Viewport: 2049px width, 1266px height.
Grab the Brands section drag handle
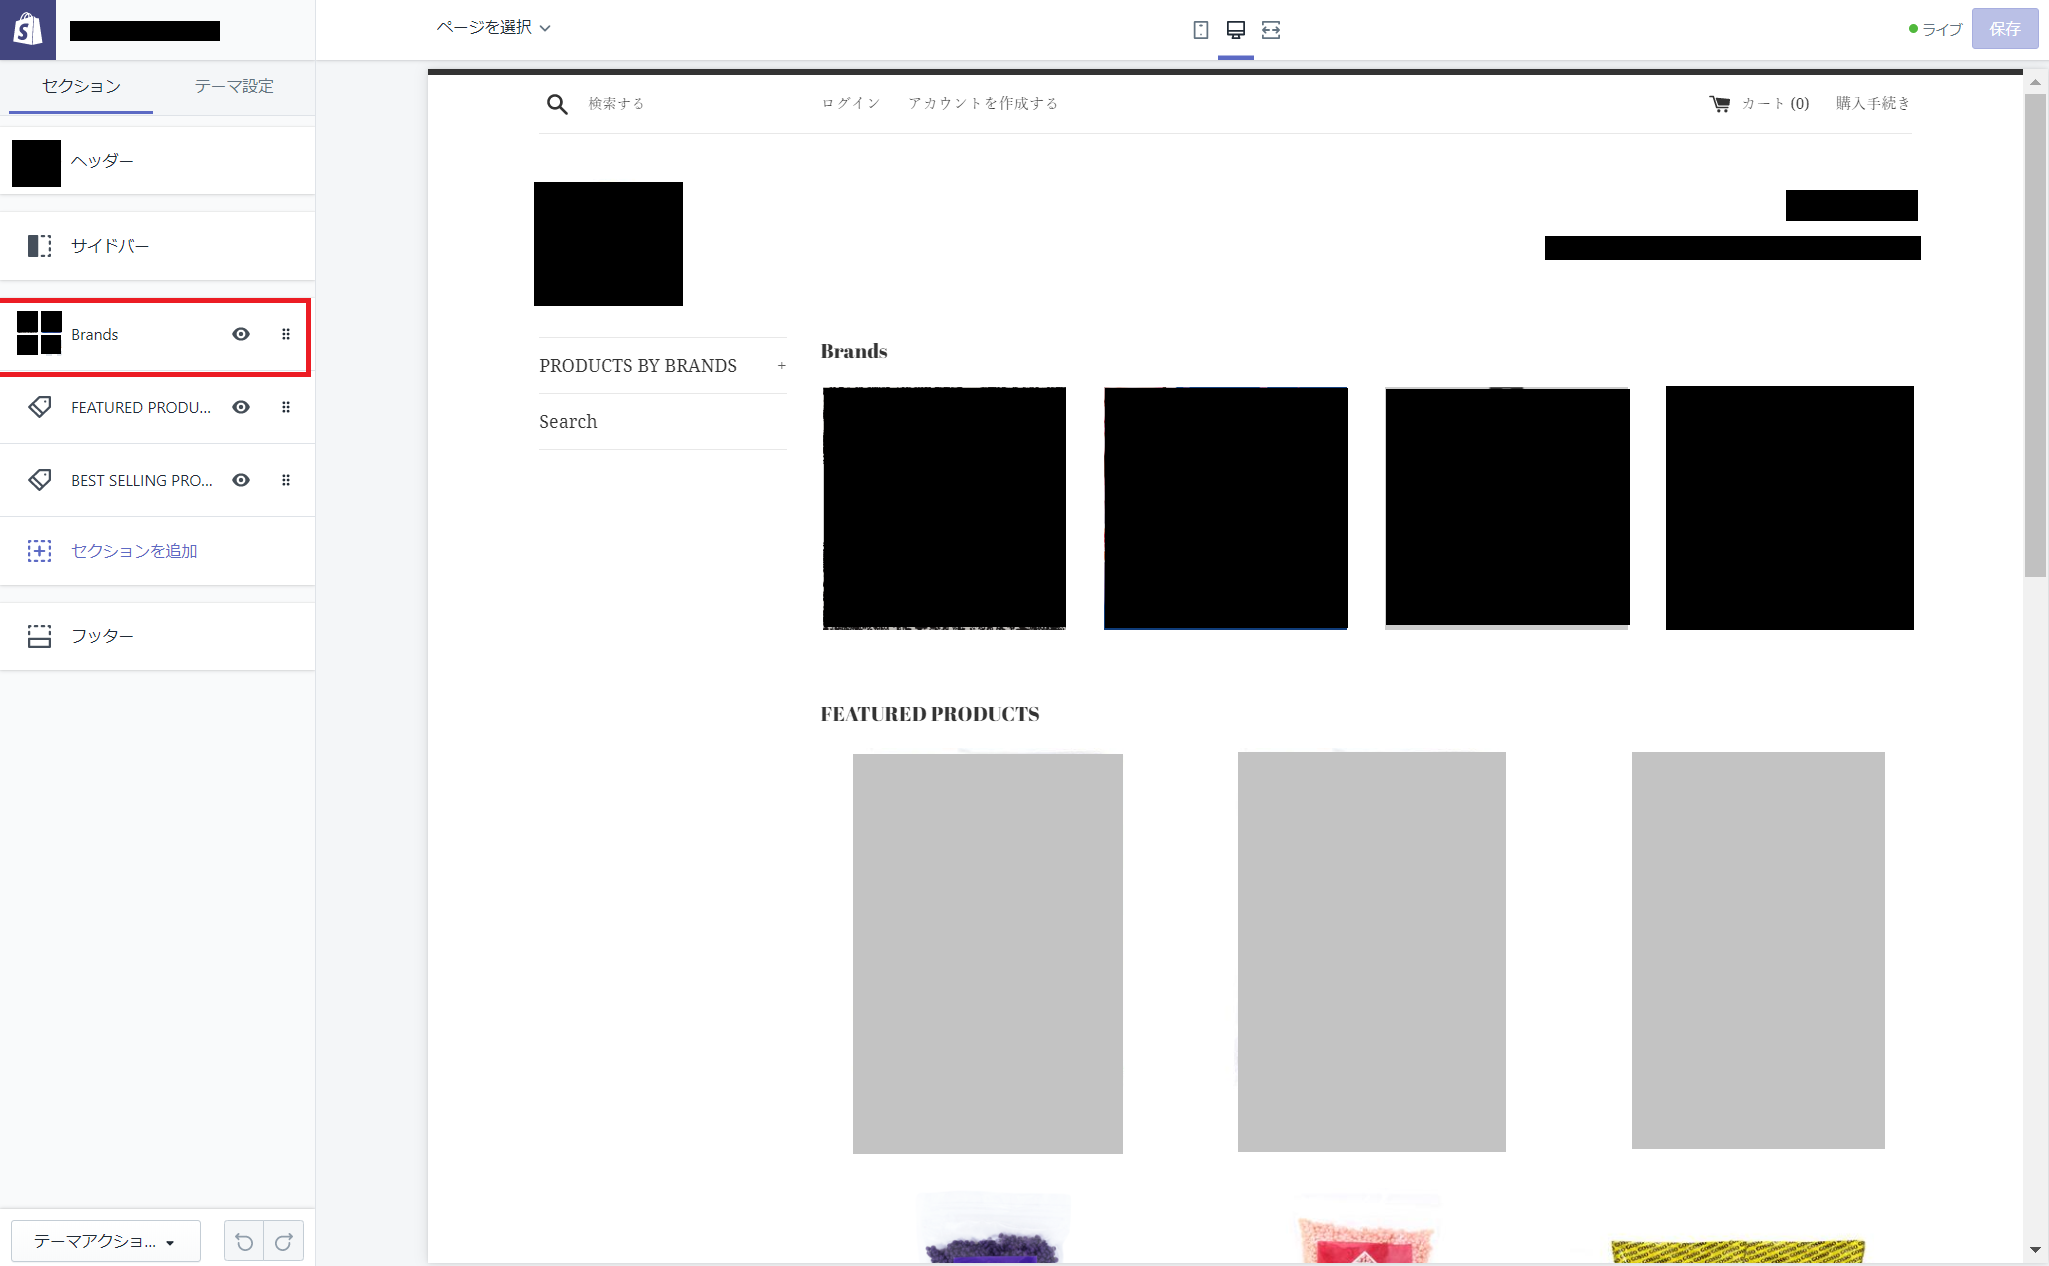click(286, 334)
